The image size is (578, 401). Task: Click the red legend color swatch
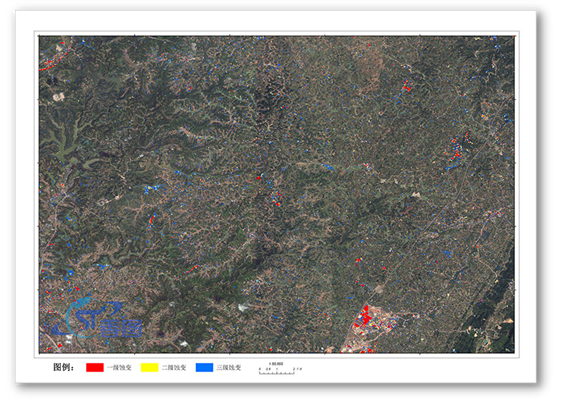coord(95,367)
